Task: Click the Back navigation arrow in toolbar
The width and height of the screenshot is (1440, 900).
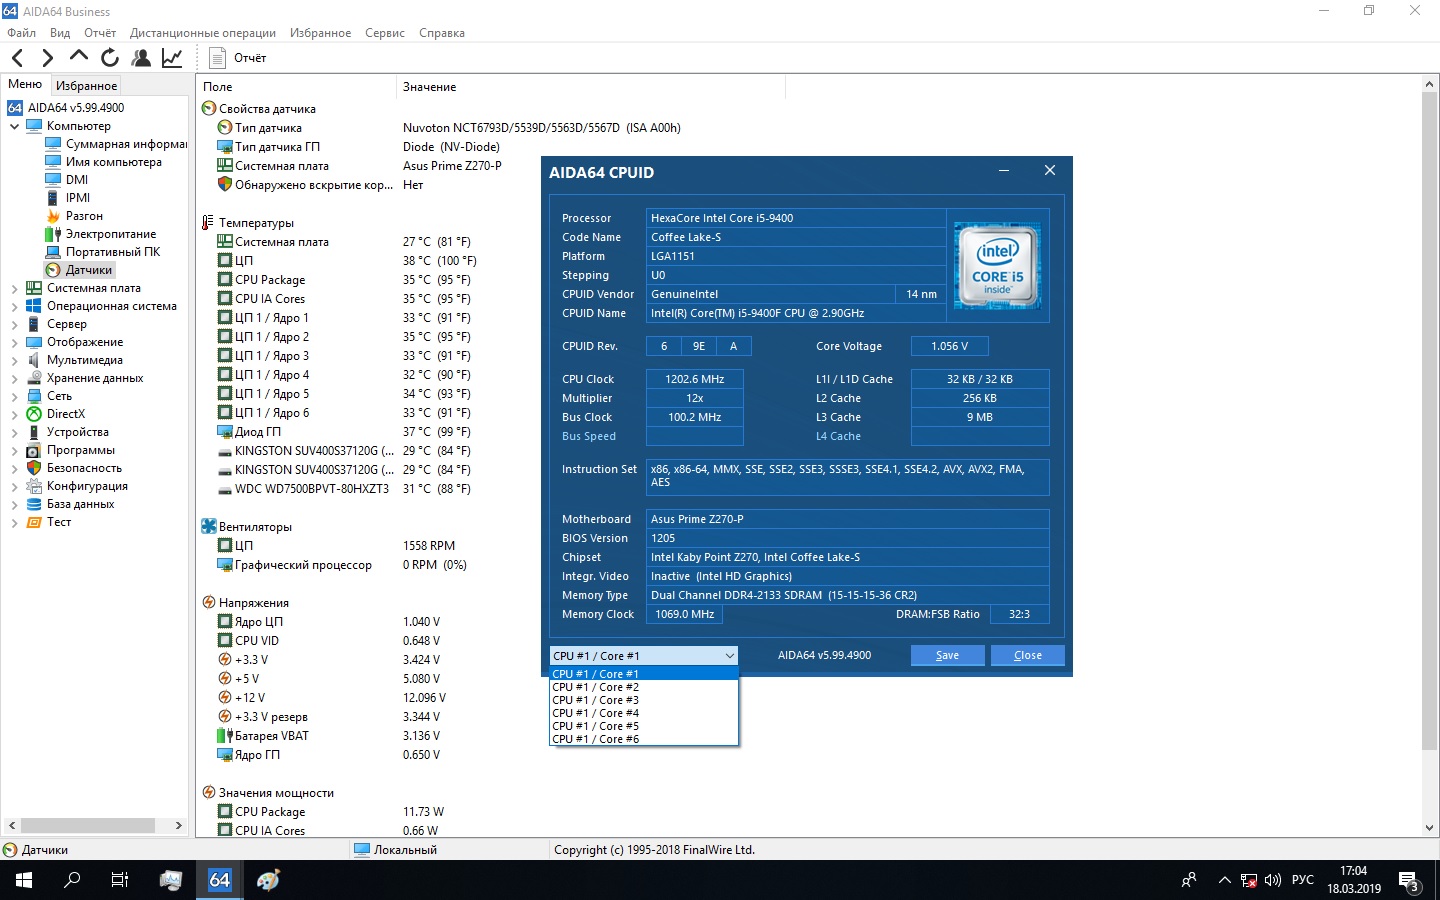Action: coord(17,58)
